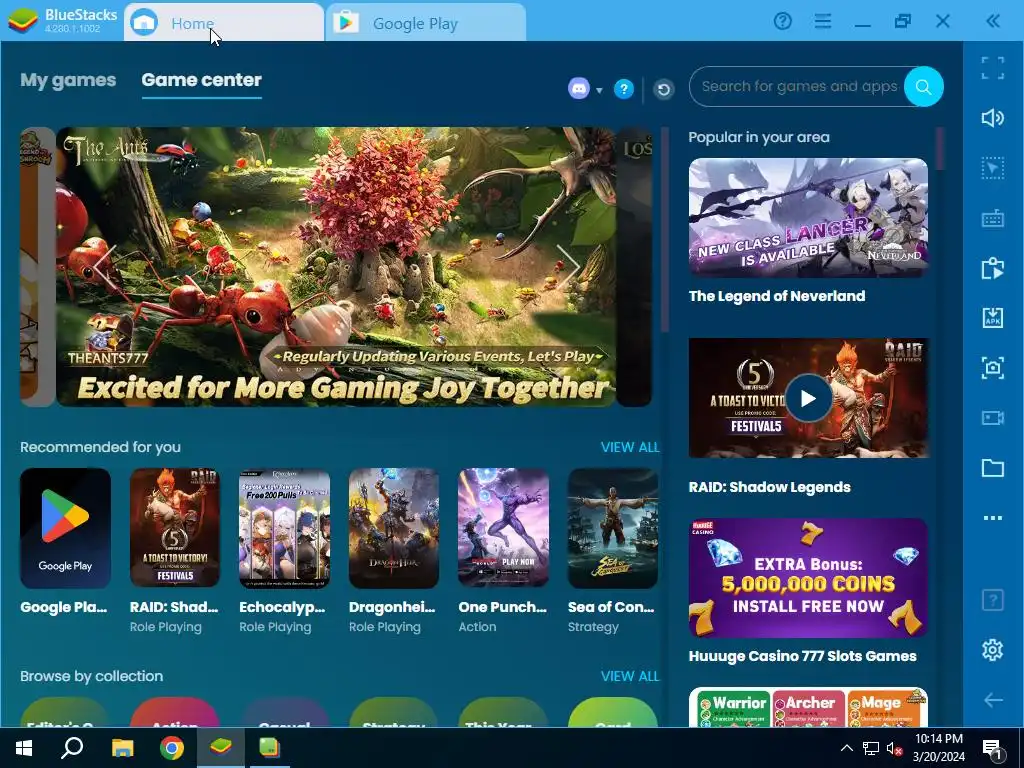This screenshot has width=1024, height=768.
Task: Open the multi-instance sync icon
Action: (993, 268)
